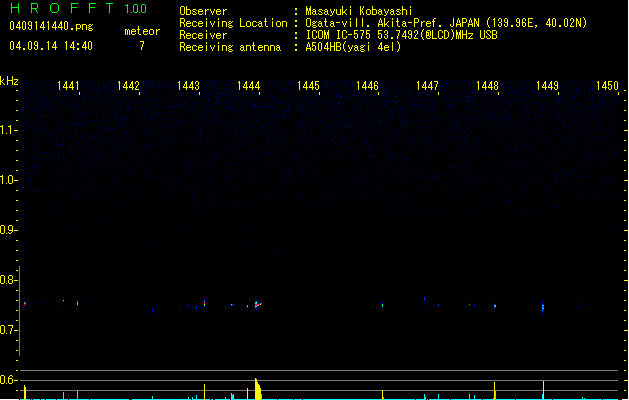Click the Receiving Location label

click(x=233, y=23)
